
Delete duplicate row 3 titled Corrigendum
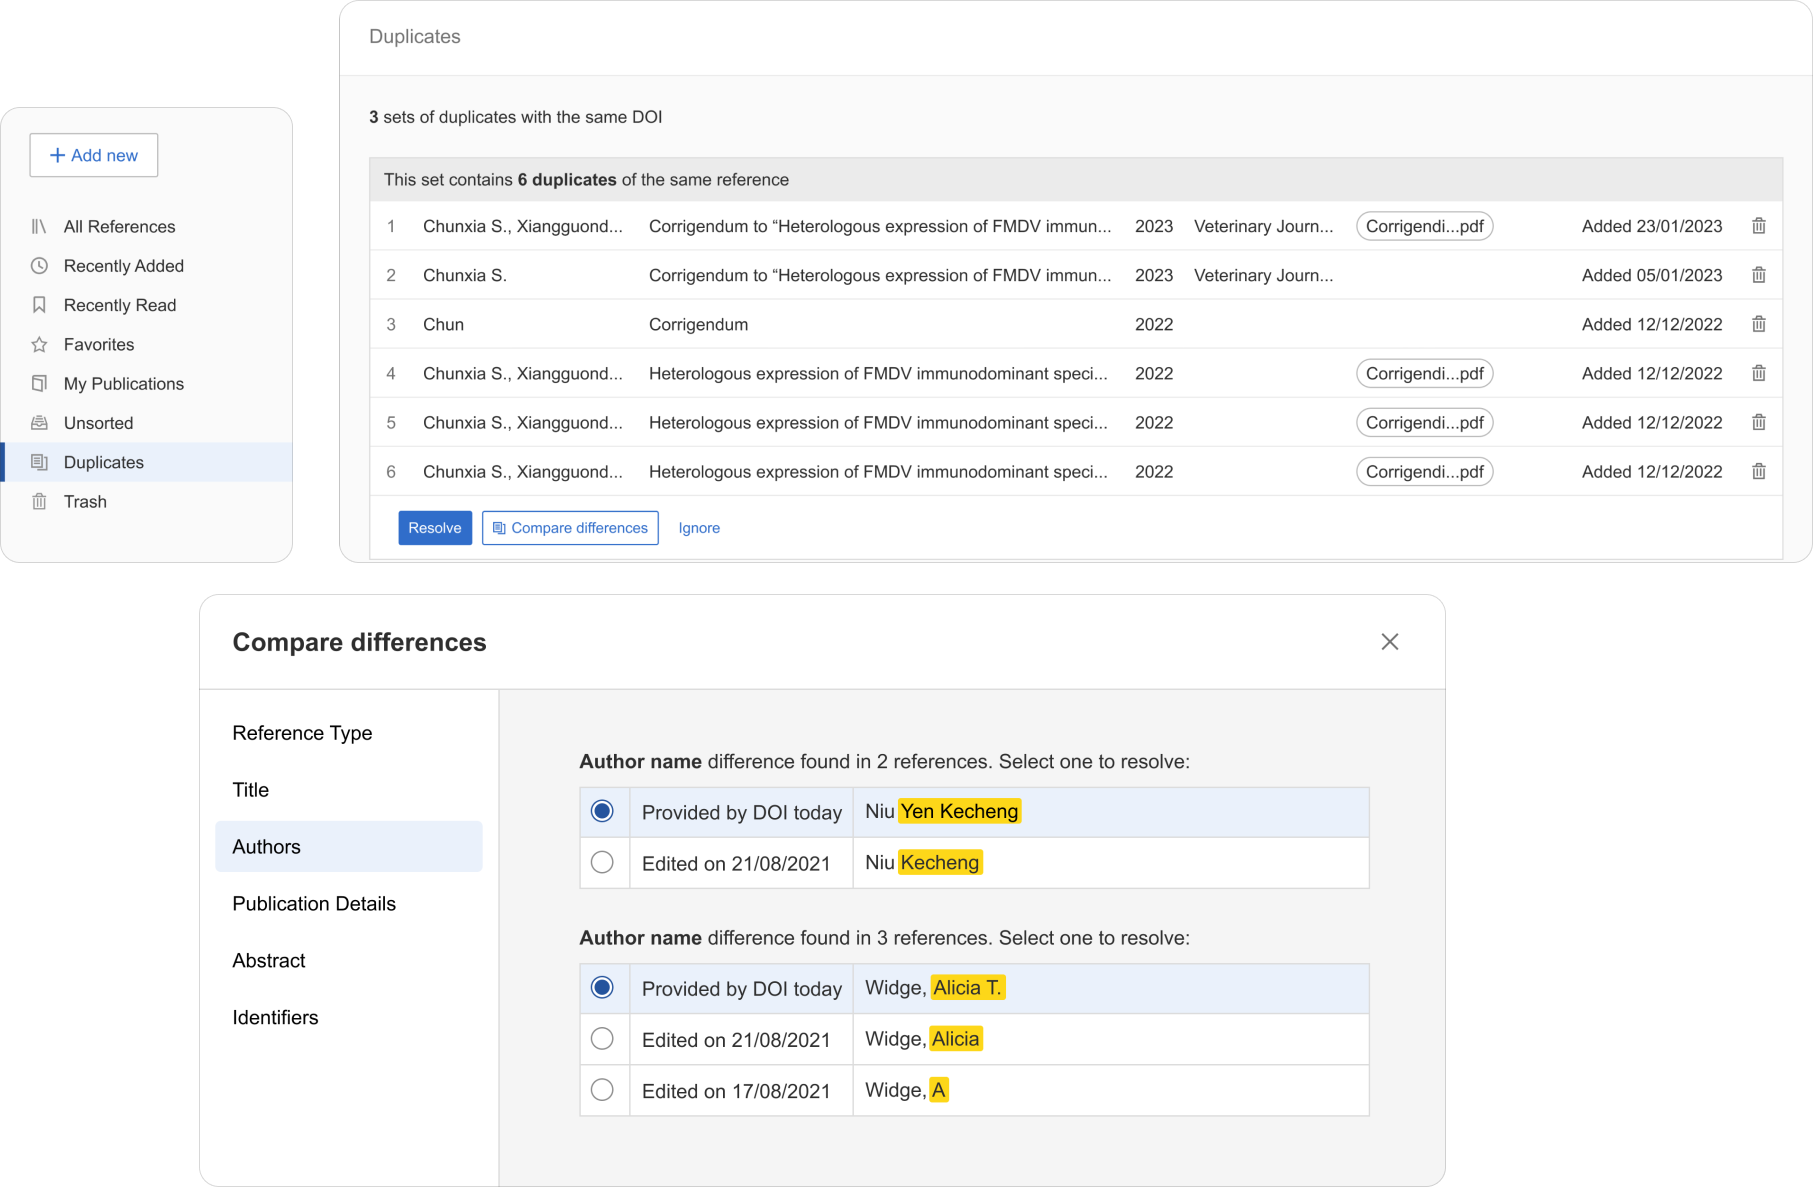pyautogui.click(x=1758, y=324)
